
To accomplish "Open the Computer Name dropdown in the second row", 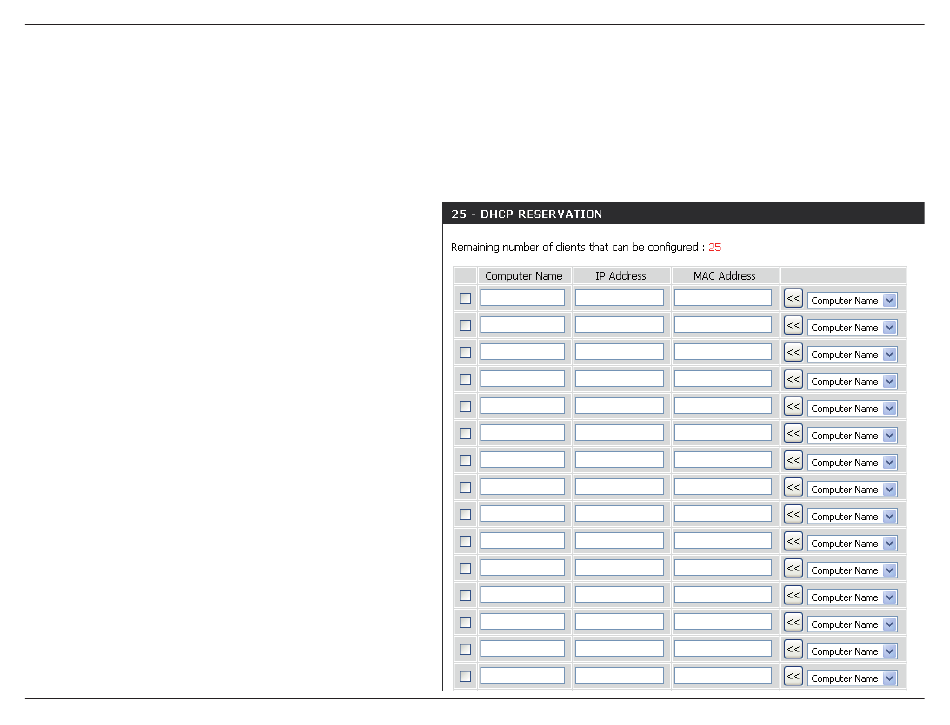I will 852,328.
